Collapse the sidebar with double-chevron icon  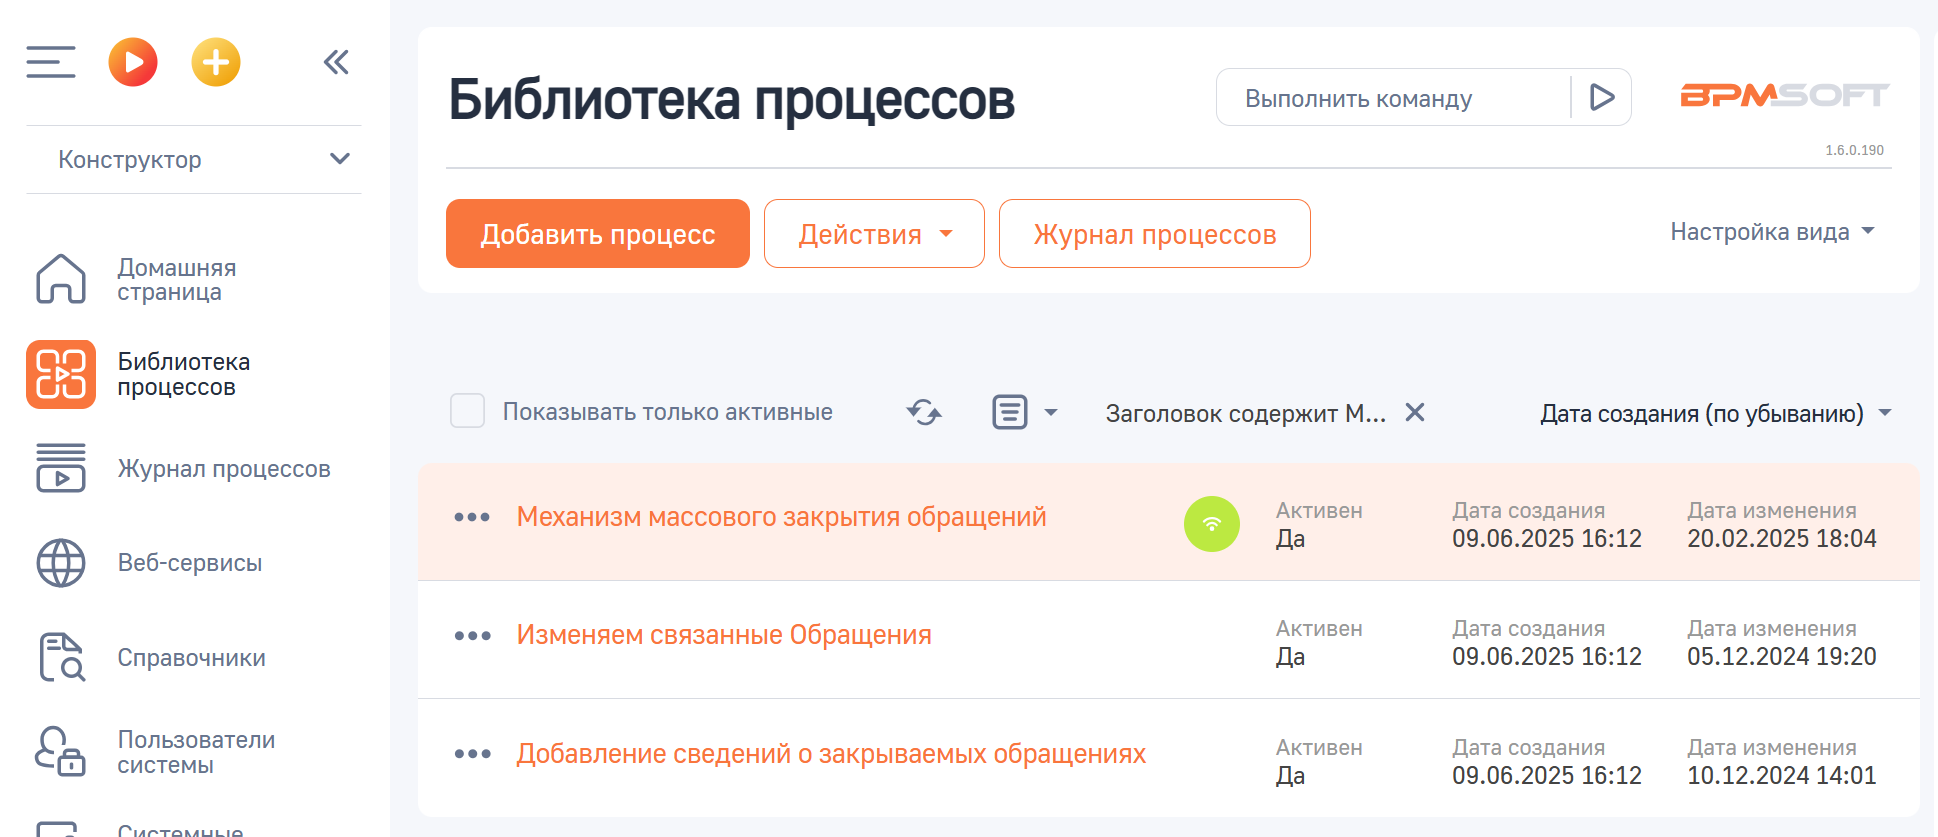coord(336,62)
